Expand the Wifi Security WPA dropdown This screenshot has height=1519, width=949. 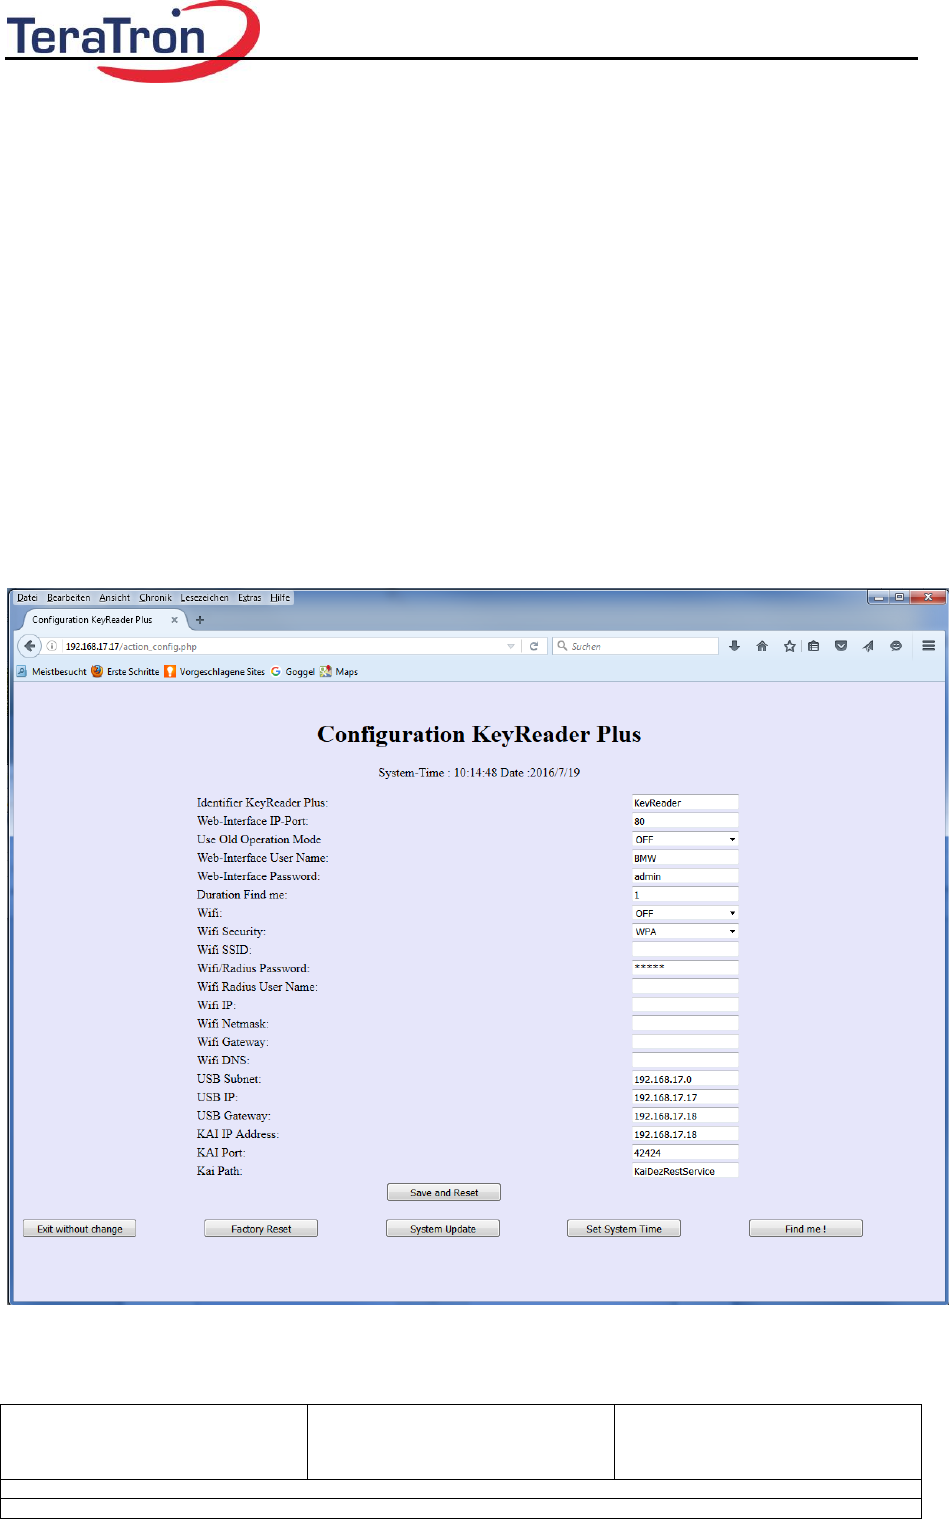coord(685,931)
